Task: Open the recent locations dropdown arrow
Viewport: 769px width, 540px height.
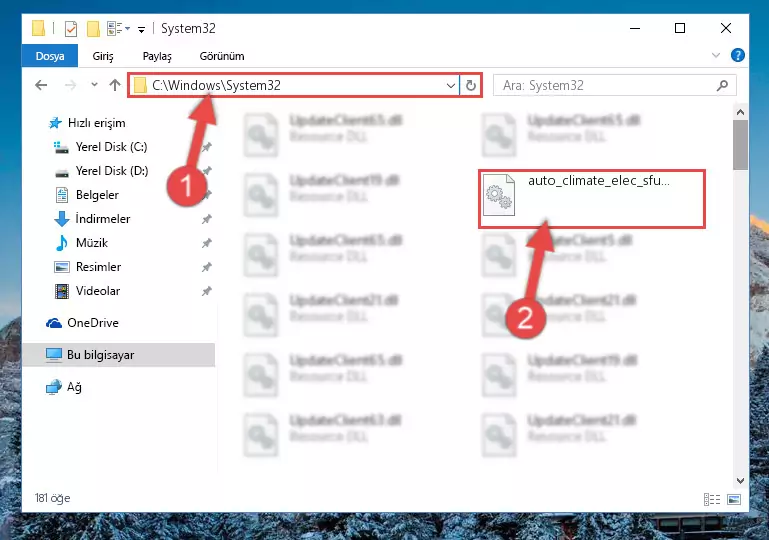Action: pos(94,85)
